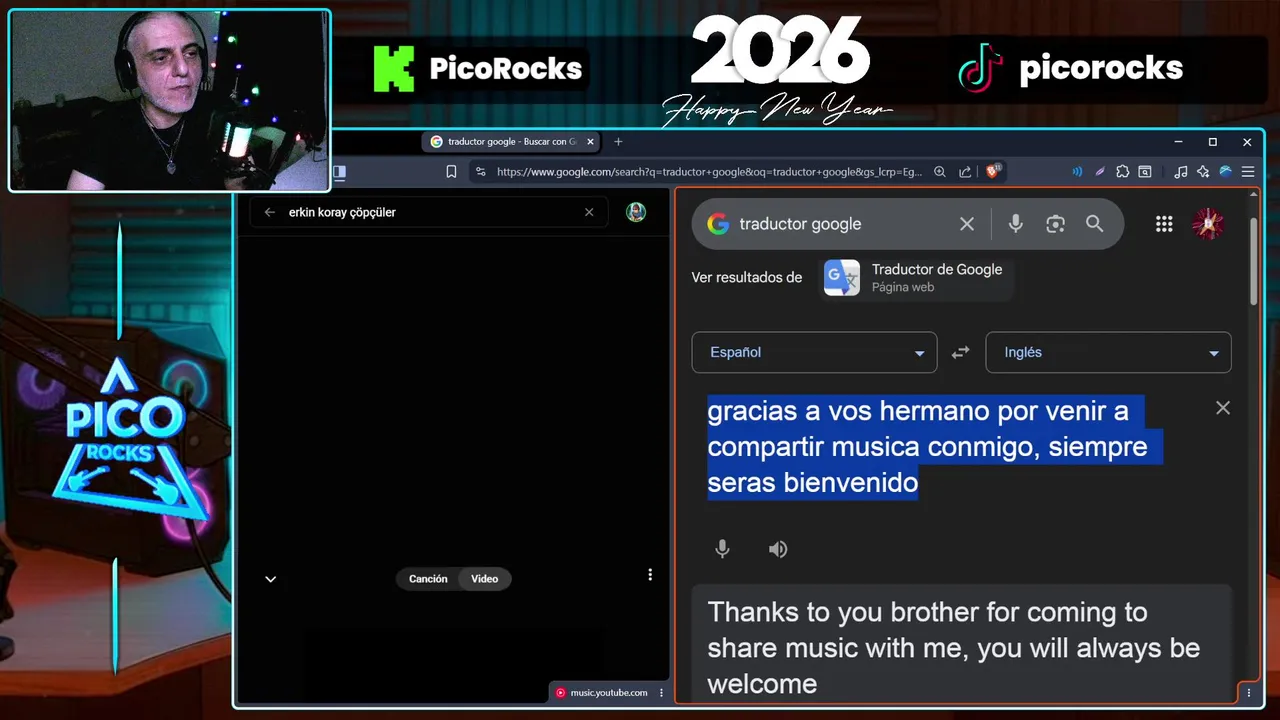Open the Traductor de Google result link
Image resolution: width=1280 pixels, height=720 pixels.
click(937, 269)
